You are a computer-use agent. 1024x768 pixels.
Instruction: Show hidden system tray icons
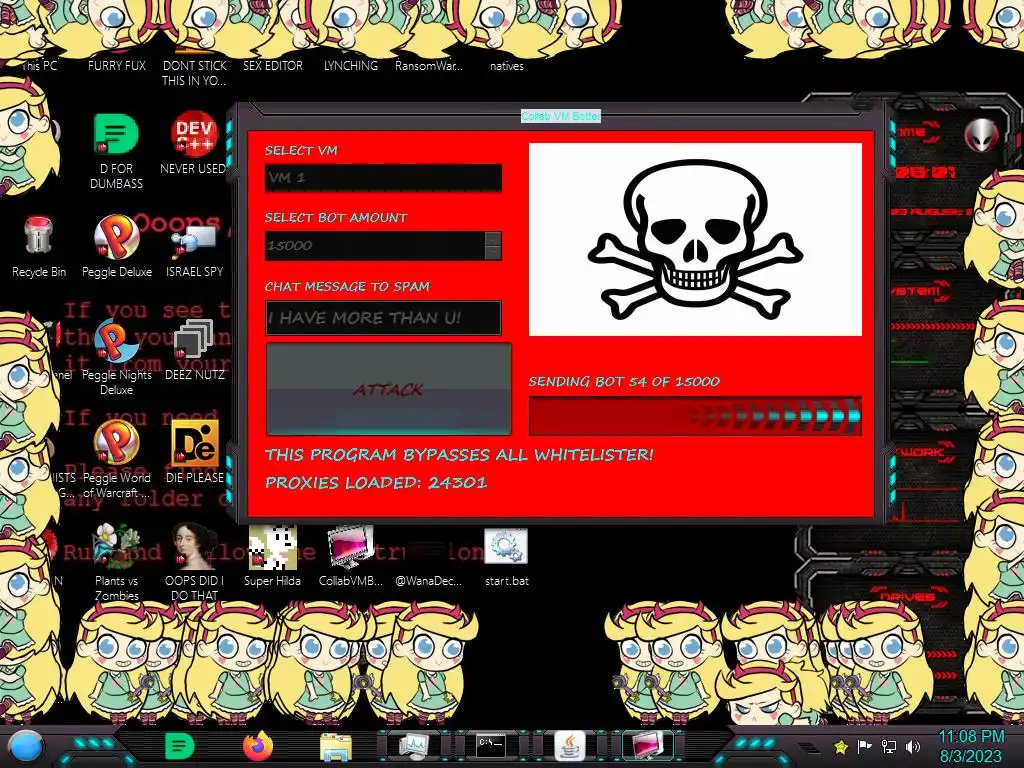tap(809, 747)
